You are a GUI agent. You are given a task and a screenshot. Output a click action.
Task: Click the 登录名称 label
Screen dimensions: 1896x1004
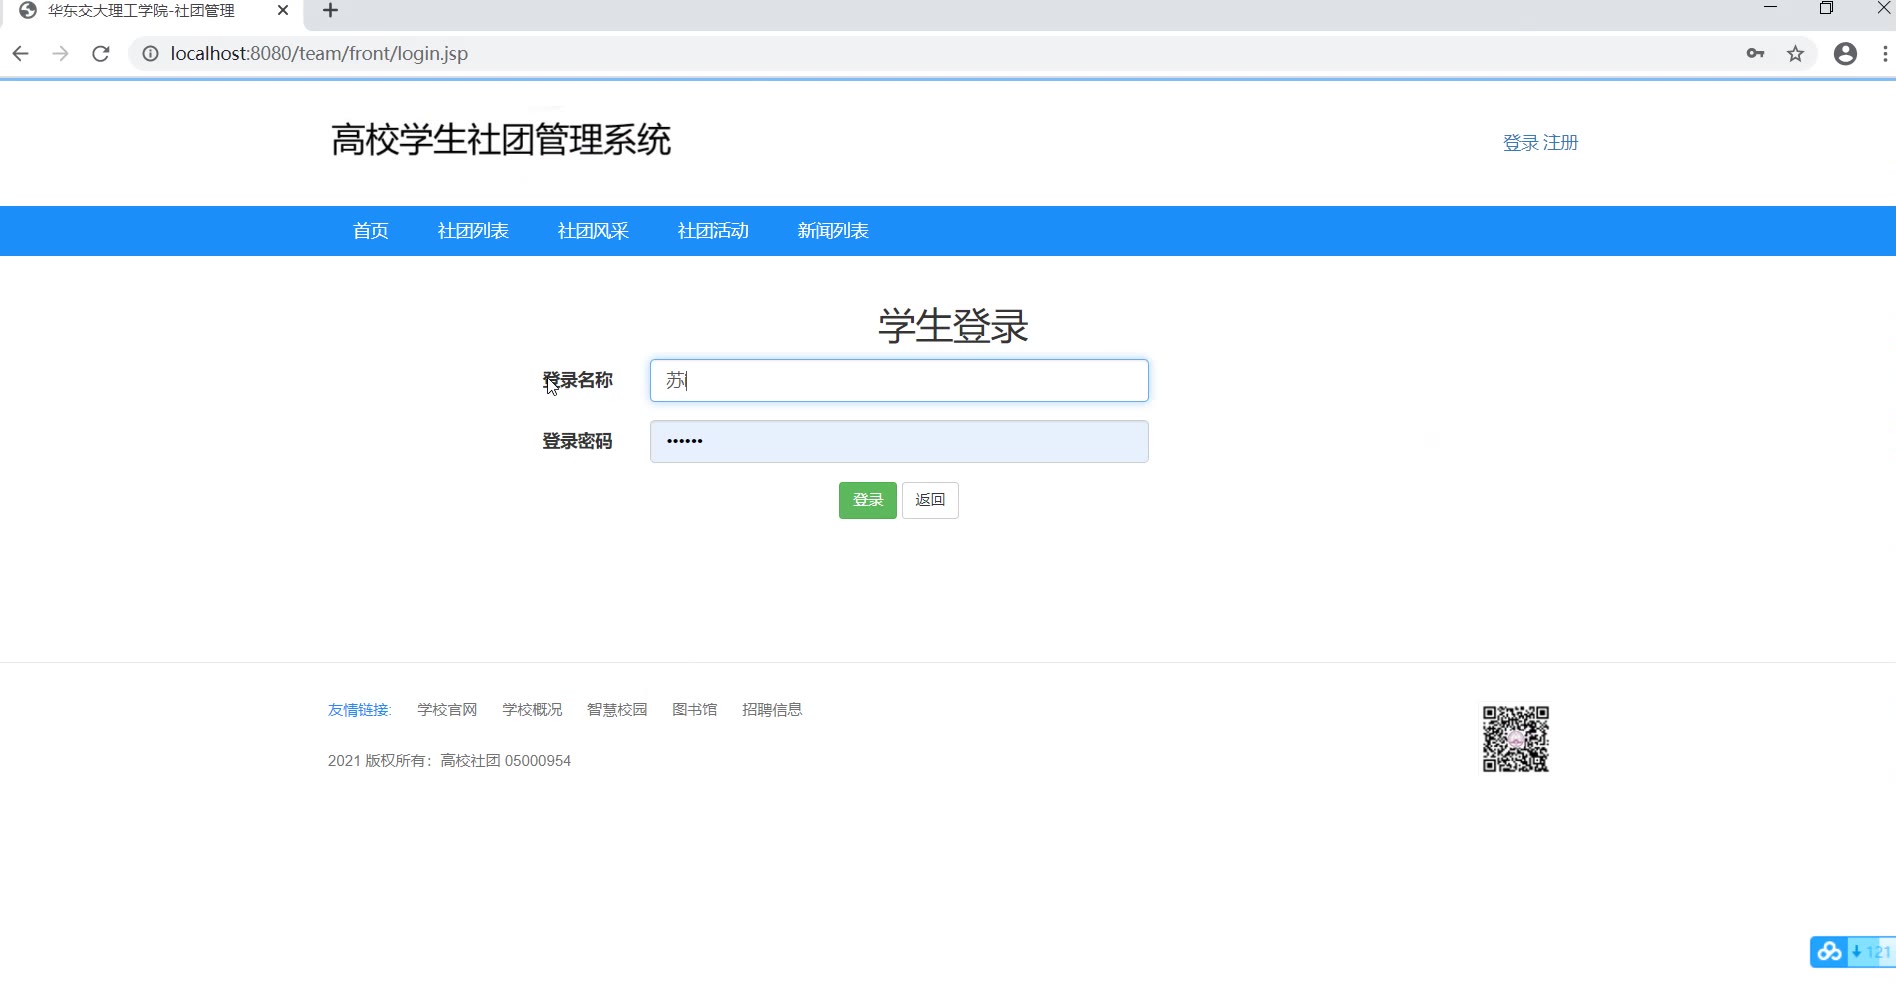577,381
